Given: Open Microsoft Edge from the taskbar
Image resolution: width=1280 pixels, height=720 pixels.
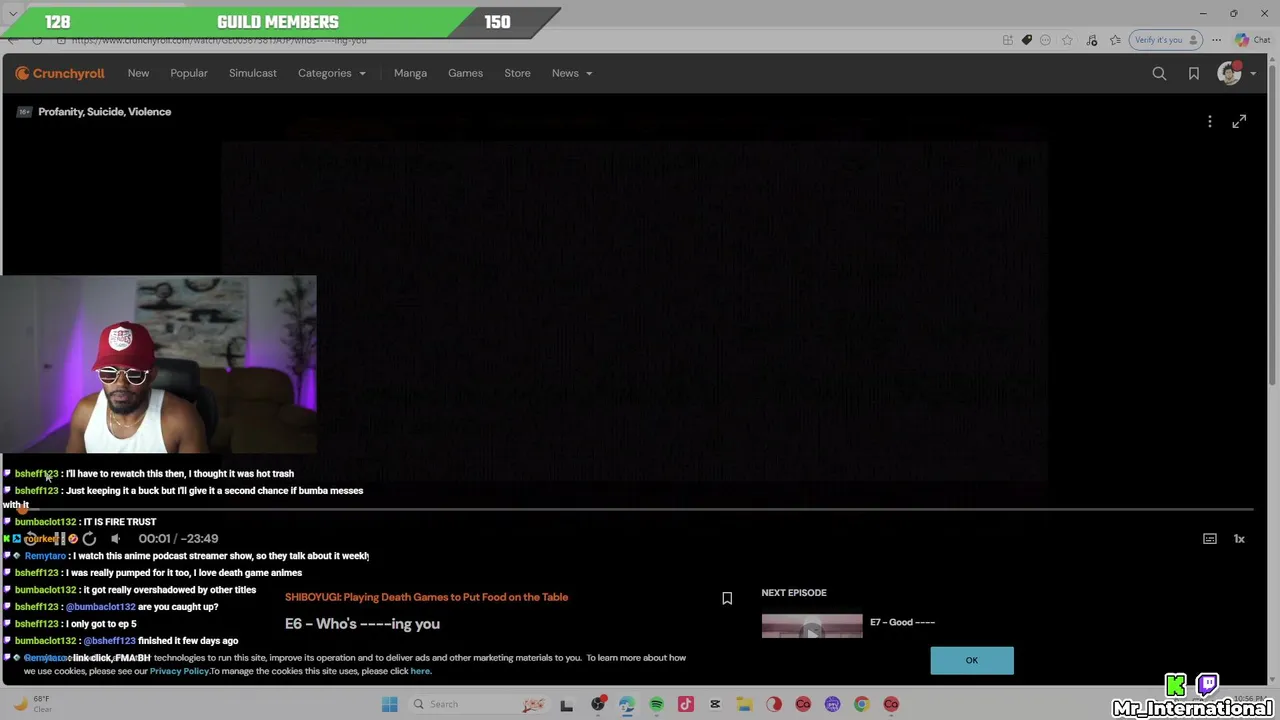Looking at the screenshot, I should [626, 704].
